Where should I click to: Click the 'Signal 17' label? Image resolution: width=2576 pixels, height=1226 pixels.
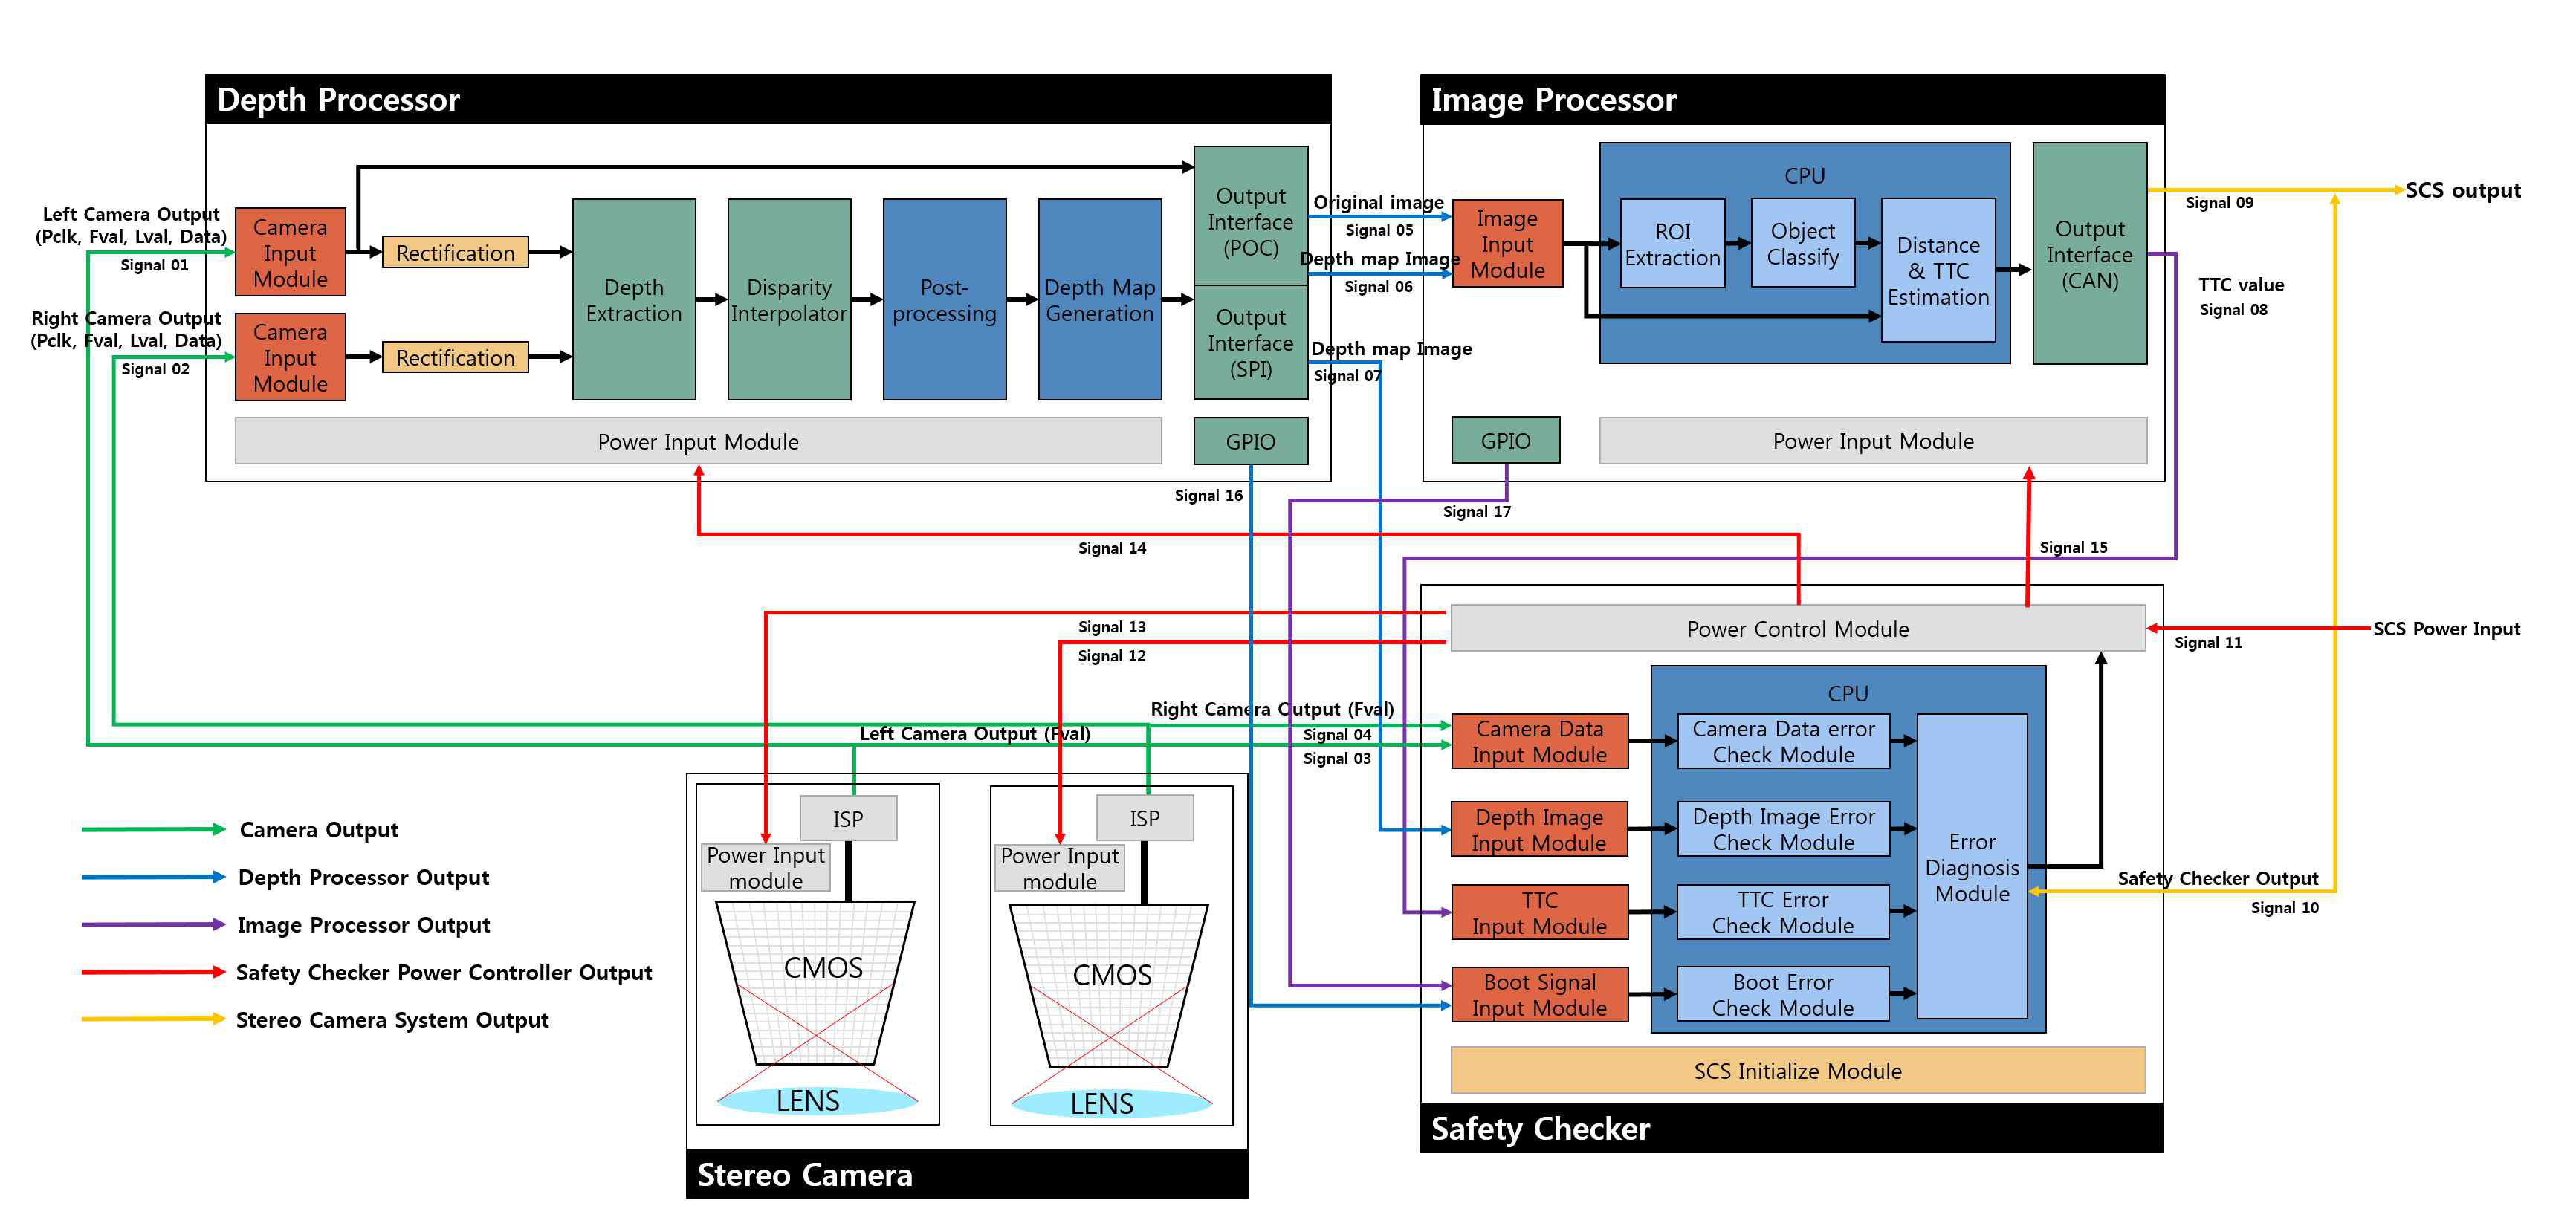(x=1477, y=511)
